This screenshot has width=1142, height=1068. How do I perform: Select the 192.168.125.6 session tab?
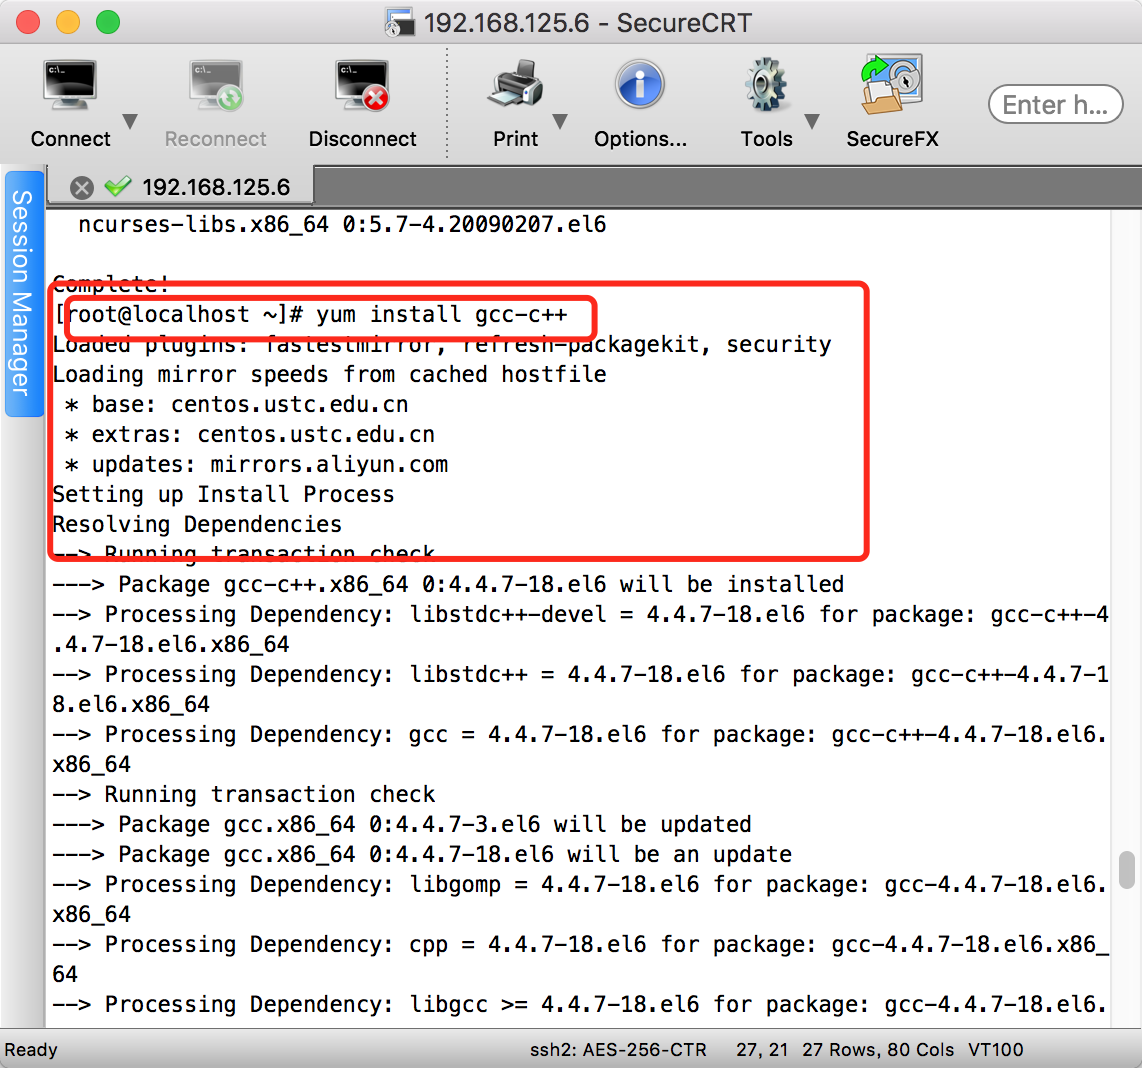181,186
